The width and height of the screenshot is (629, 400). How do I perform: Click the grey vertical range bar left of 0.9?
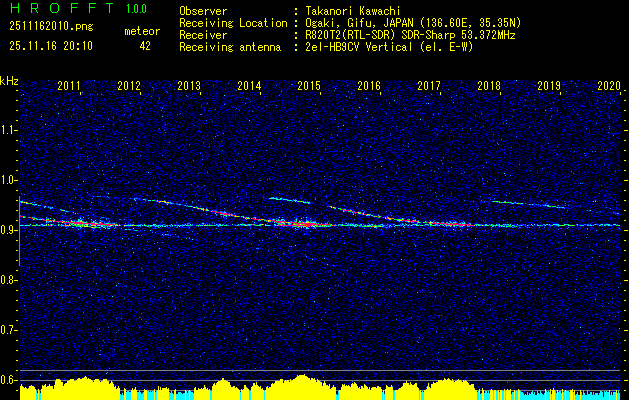coord(19,231)
